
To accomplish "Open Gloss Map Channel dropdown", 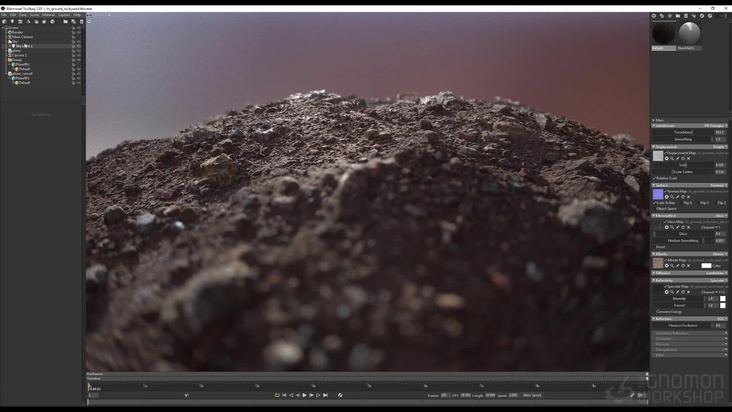I will click(710, 227).
